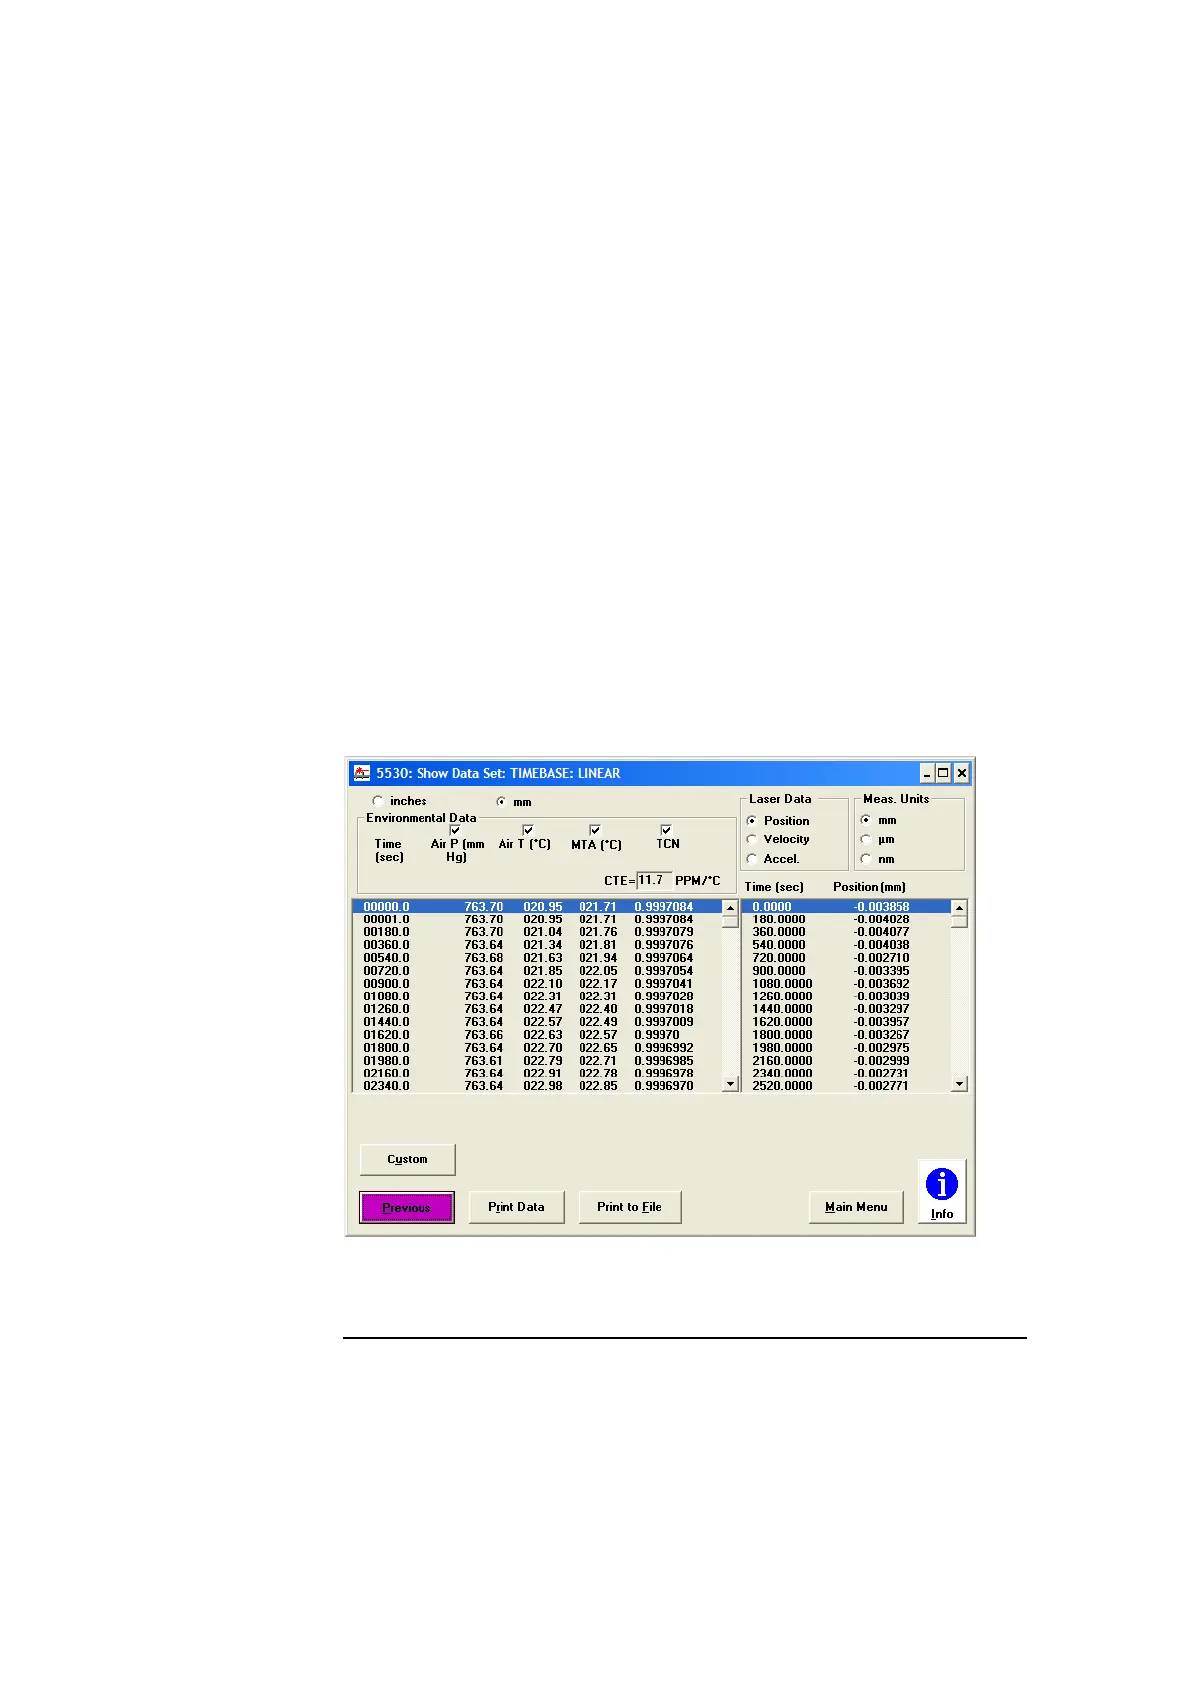This screenshot has width=1190, height=1684.
Task: Click the Print Data button
Action: [516, 1207]
